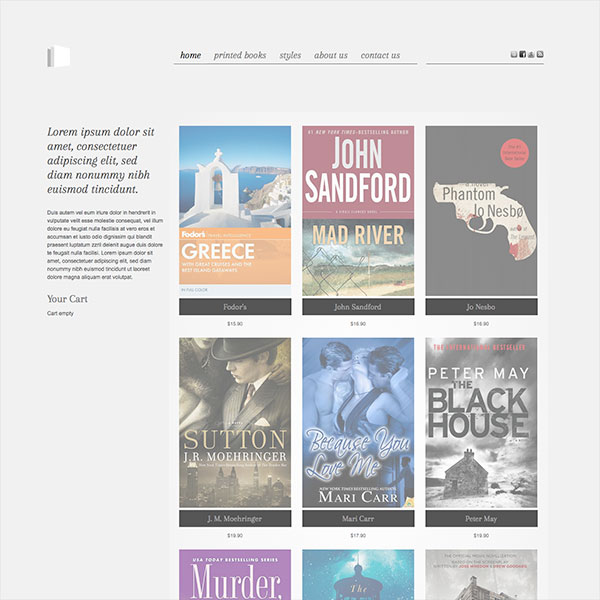The image size is (600, 600).
Task: Open The Black House book cover
Action: click(481, 422)
